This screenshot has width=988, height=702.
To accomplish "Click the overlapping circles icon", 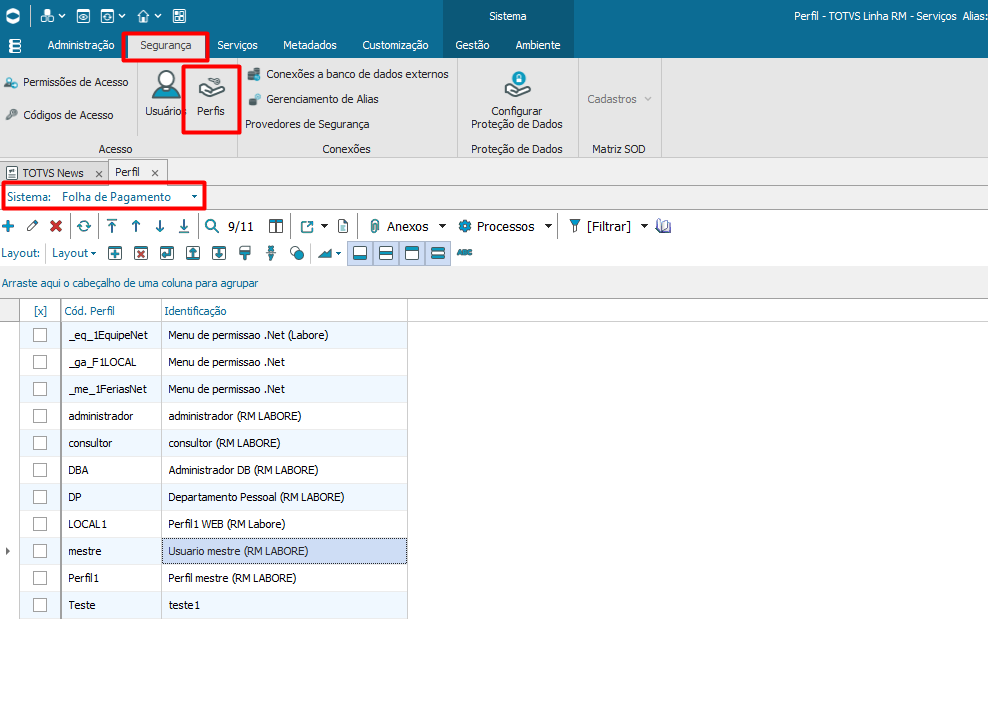I will coord(297,253).
